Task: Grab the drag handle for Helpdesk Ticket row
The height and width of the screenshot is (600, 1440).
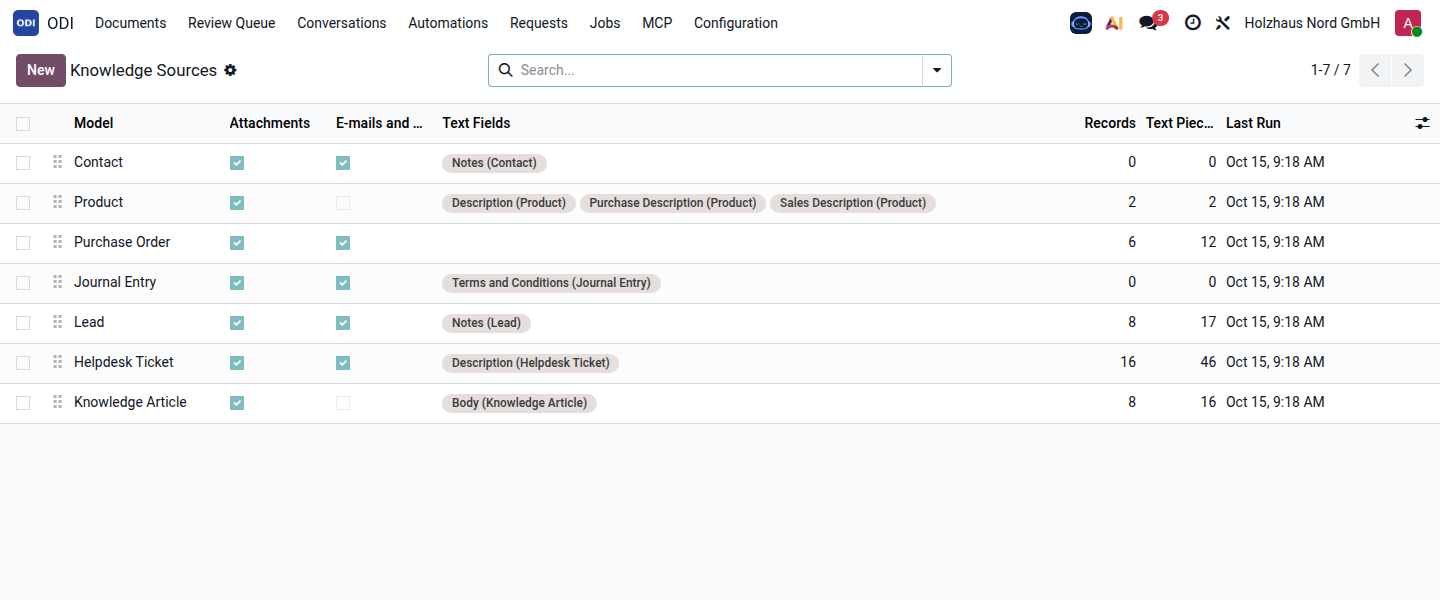Action: pos(57,362)
